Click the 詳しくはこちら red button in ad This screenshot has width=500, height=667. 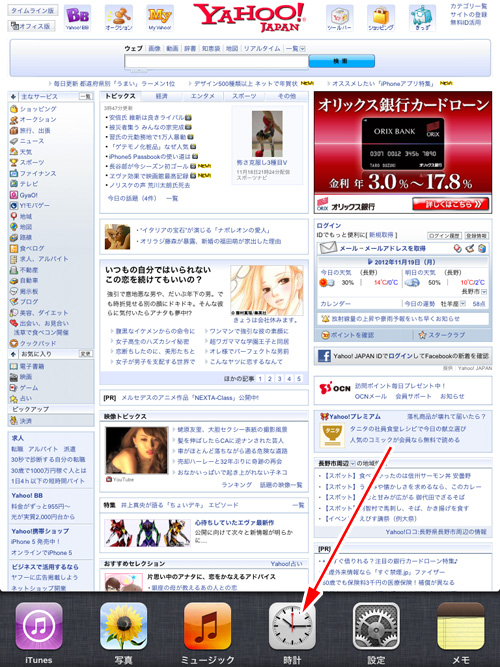(451, 204)
